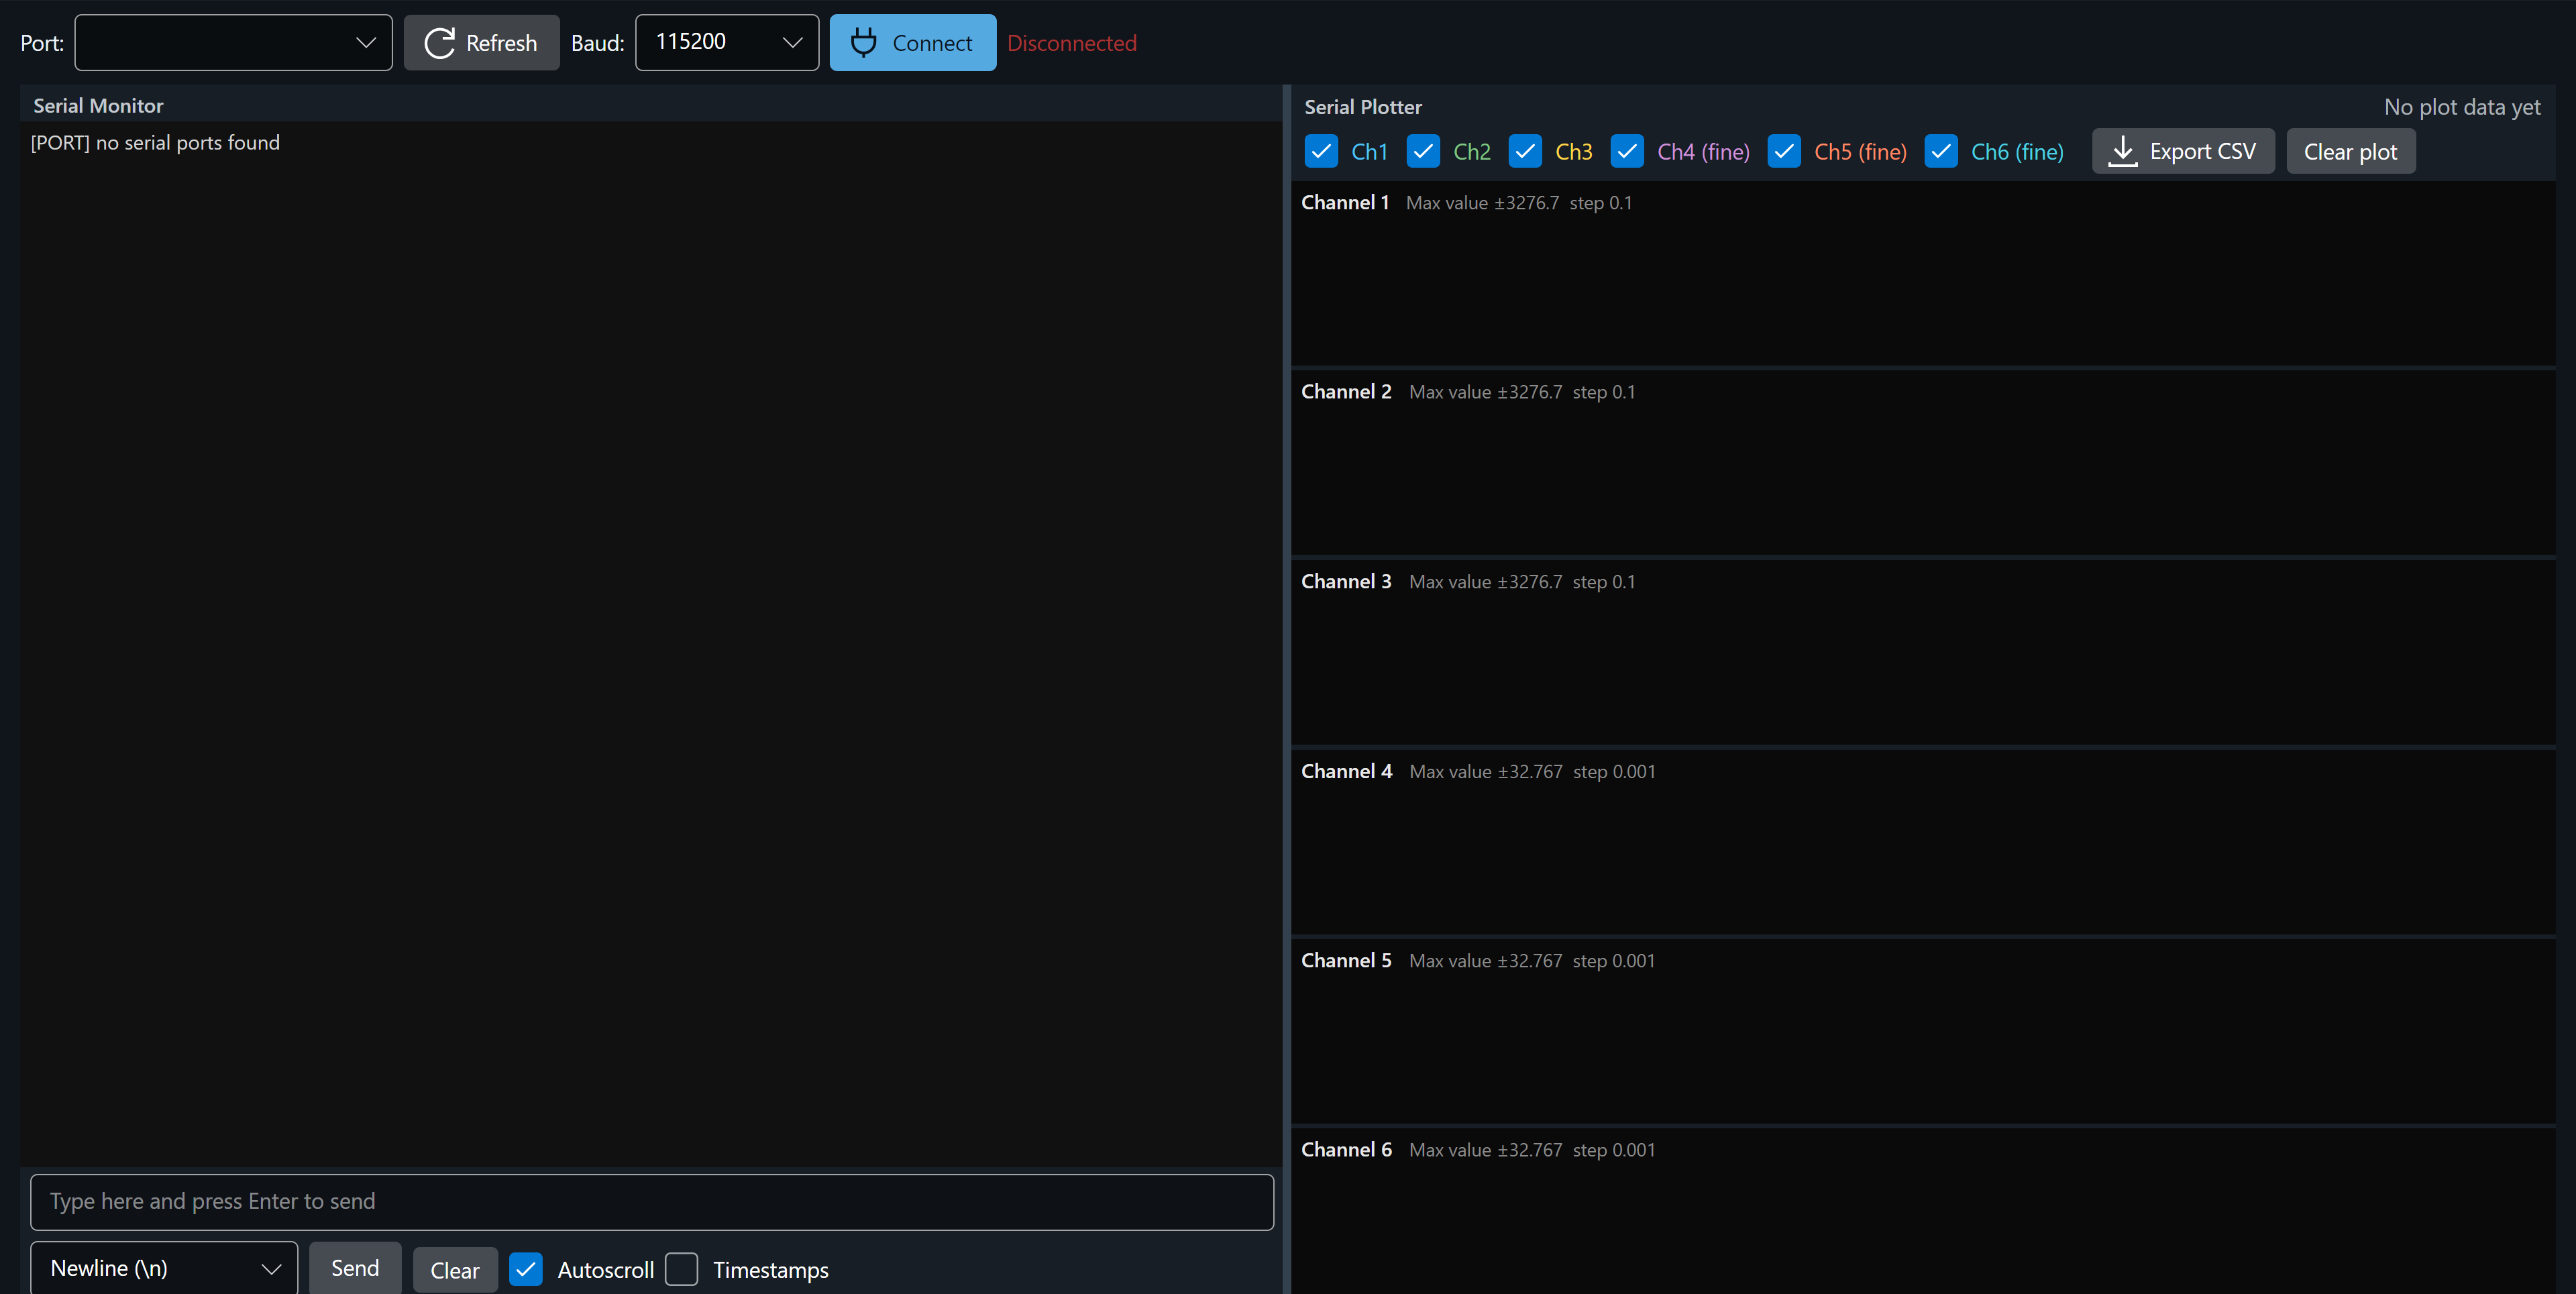Uncheck the Ch3 channel checkbox
Viewport: 2576px width, 1294px height.
pos(1525,151)
